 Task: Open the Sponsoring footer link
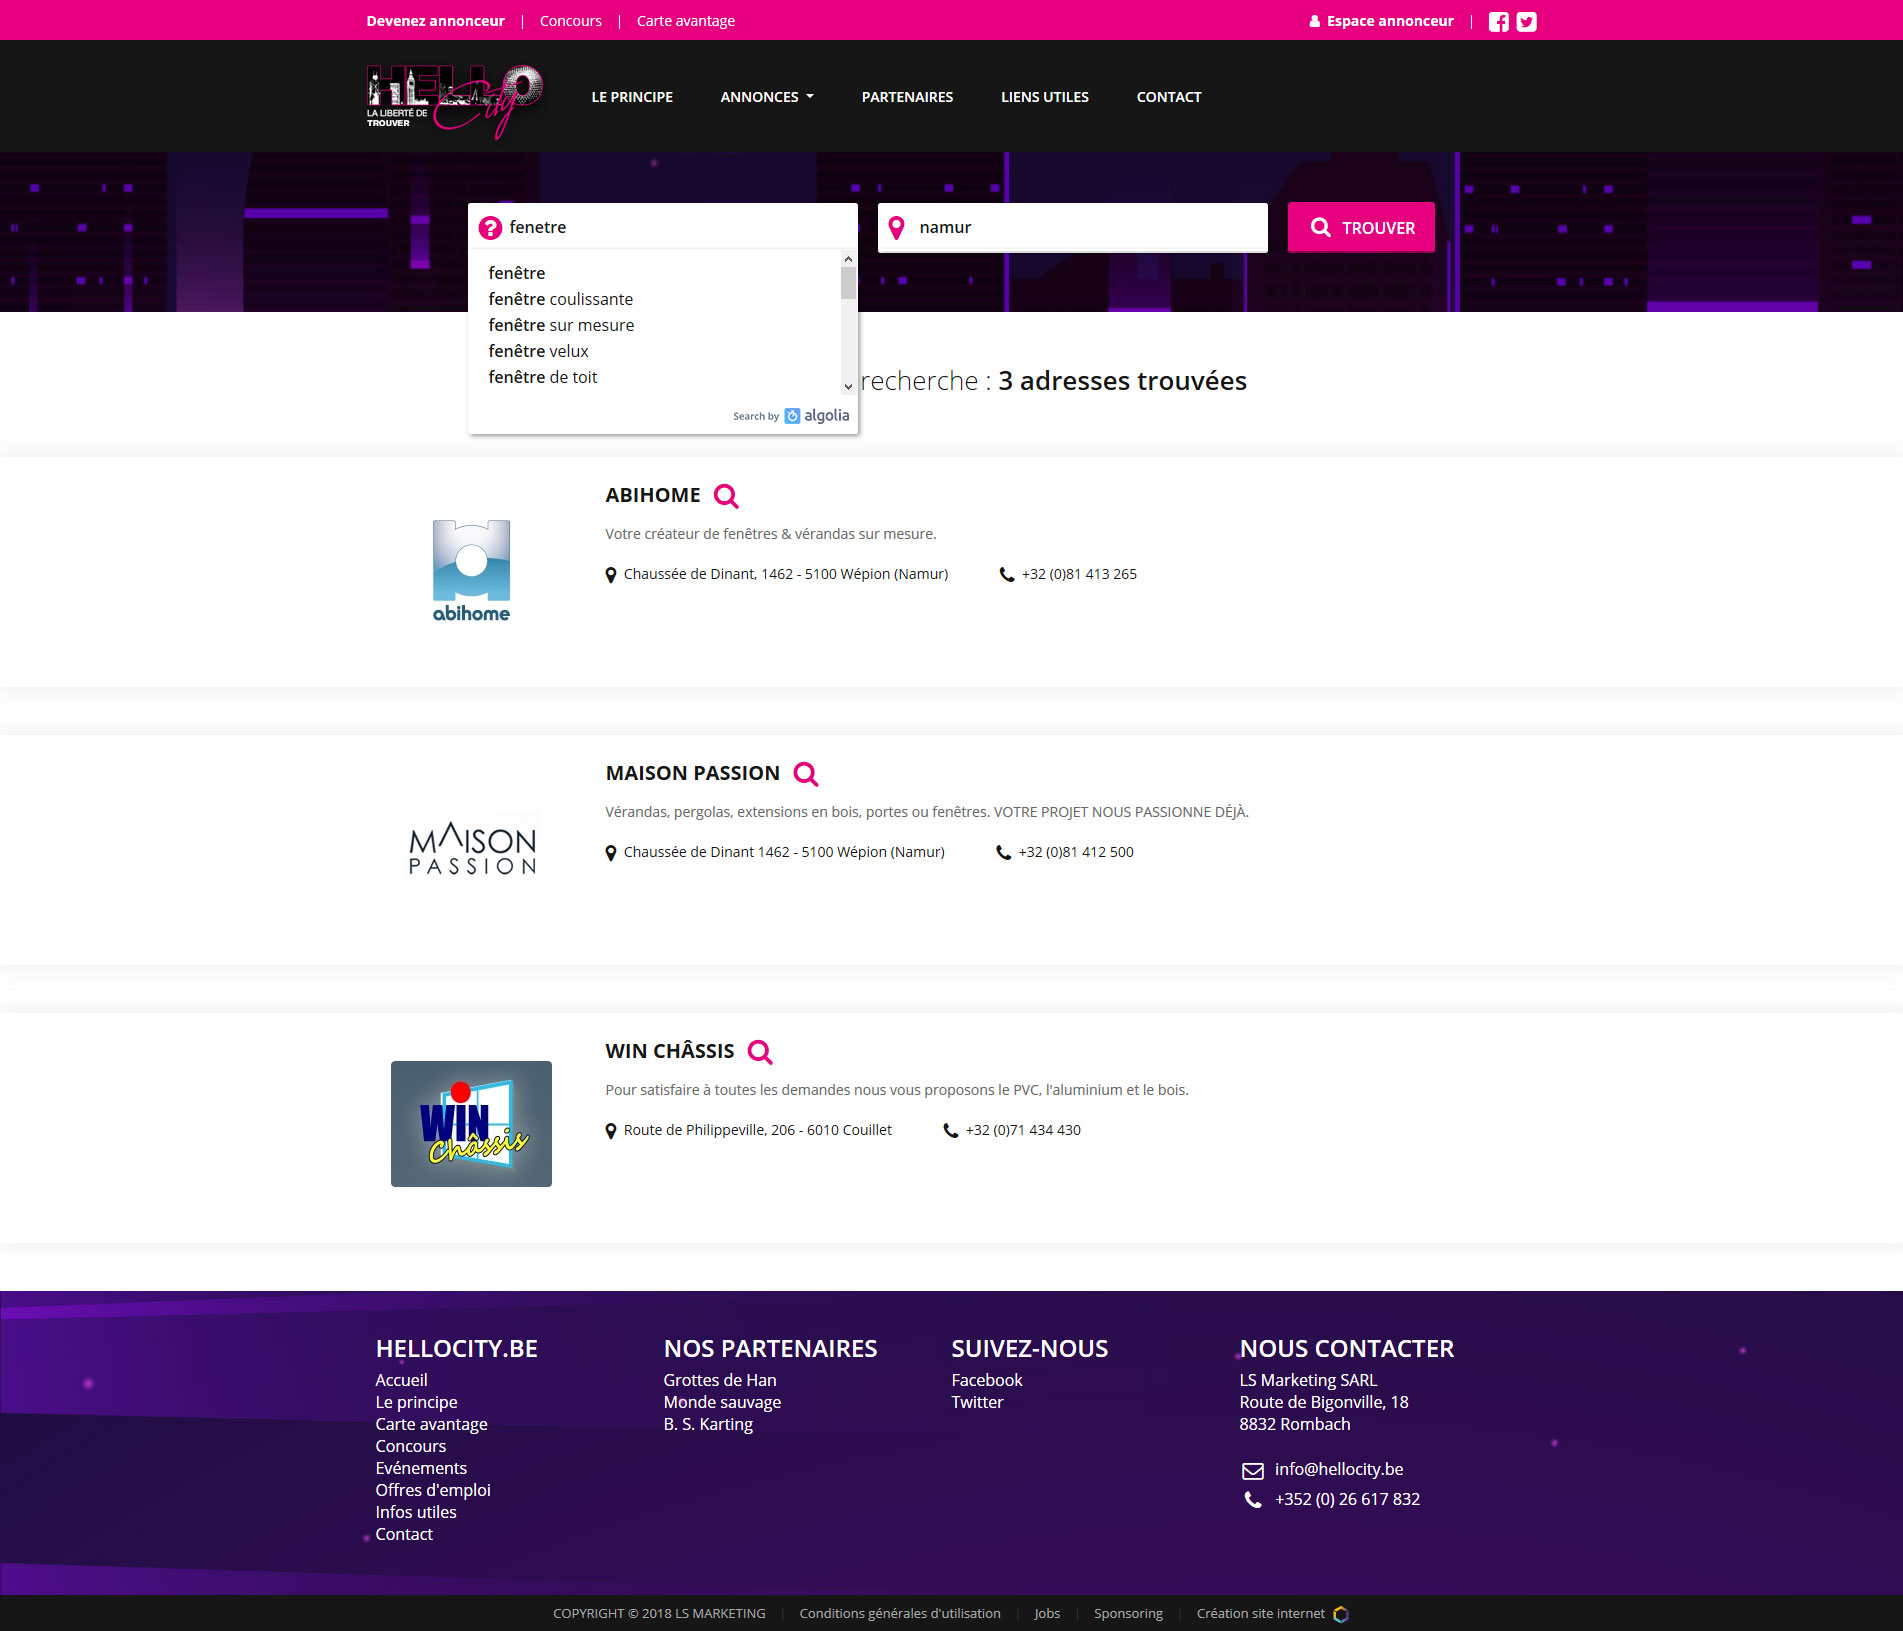(x=1128, y=1614)
